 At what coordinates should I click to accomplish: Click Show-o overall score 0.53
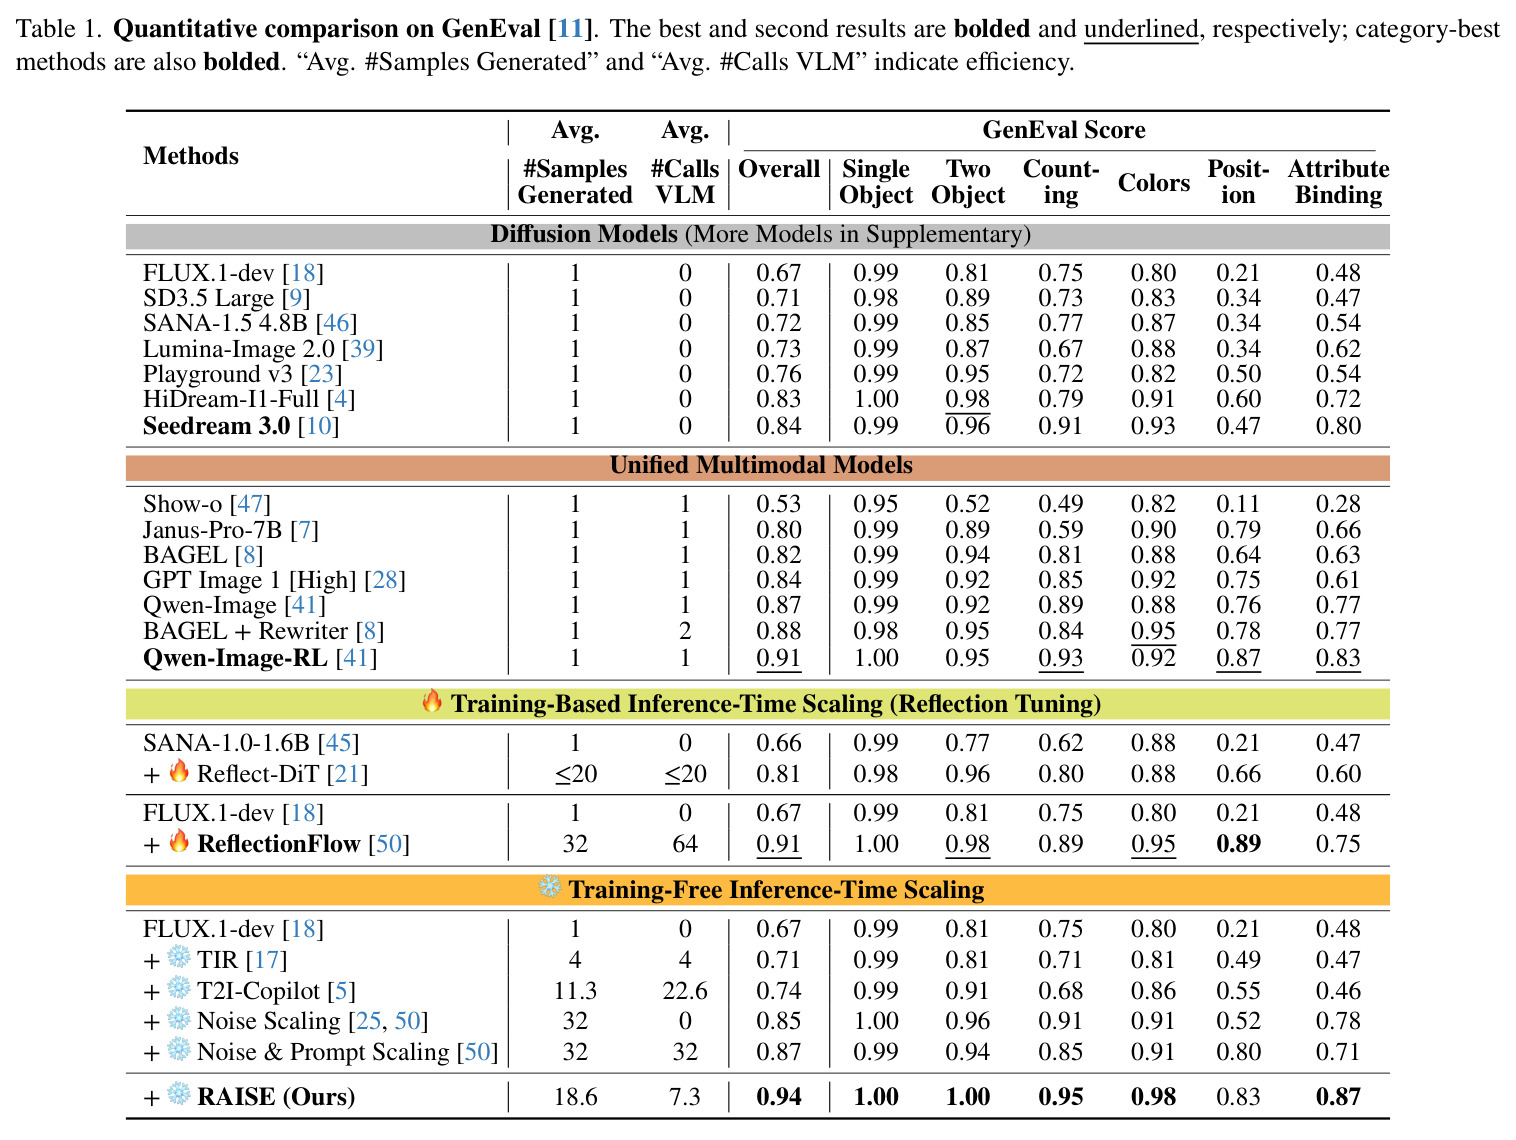tap(779, 504)
